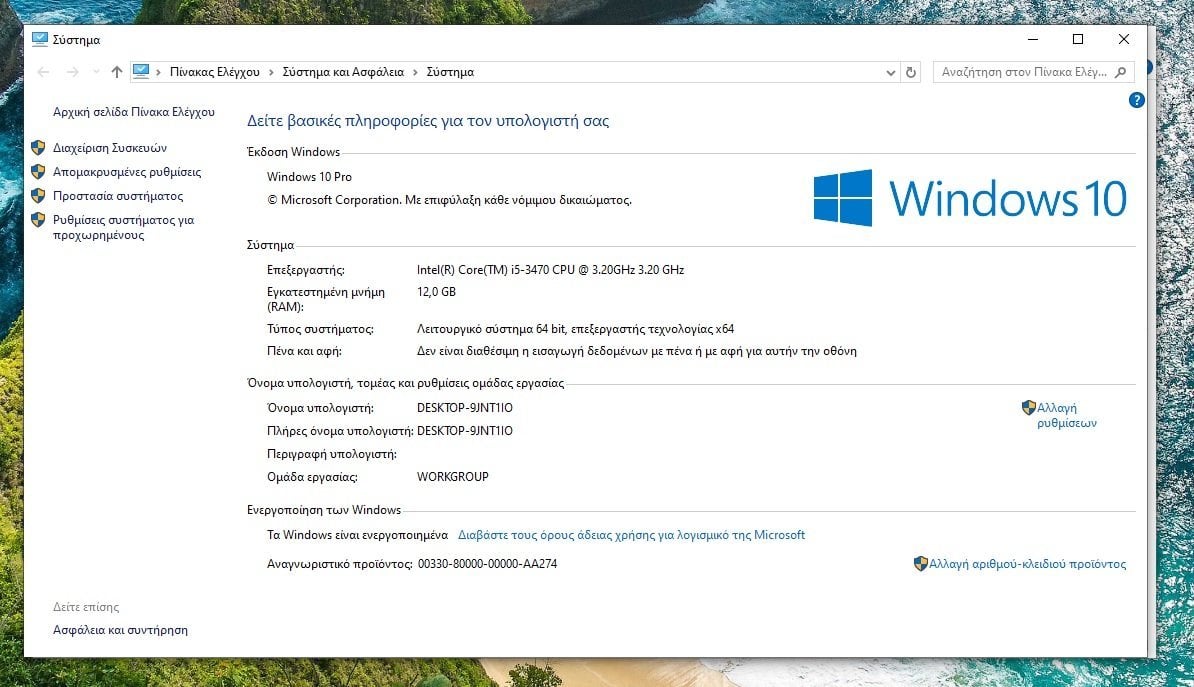Click the shield icon beside Ρυθμίσεις συστήματος για προχωρημένους
The width and height of the screenshot is (1194, 687).
tap(38, 220)
